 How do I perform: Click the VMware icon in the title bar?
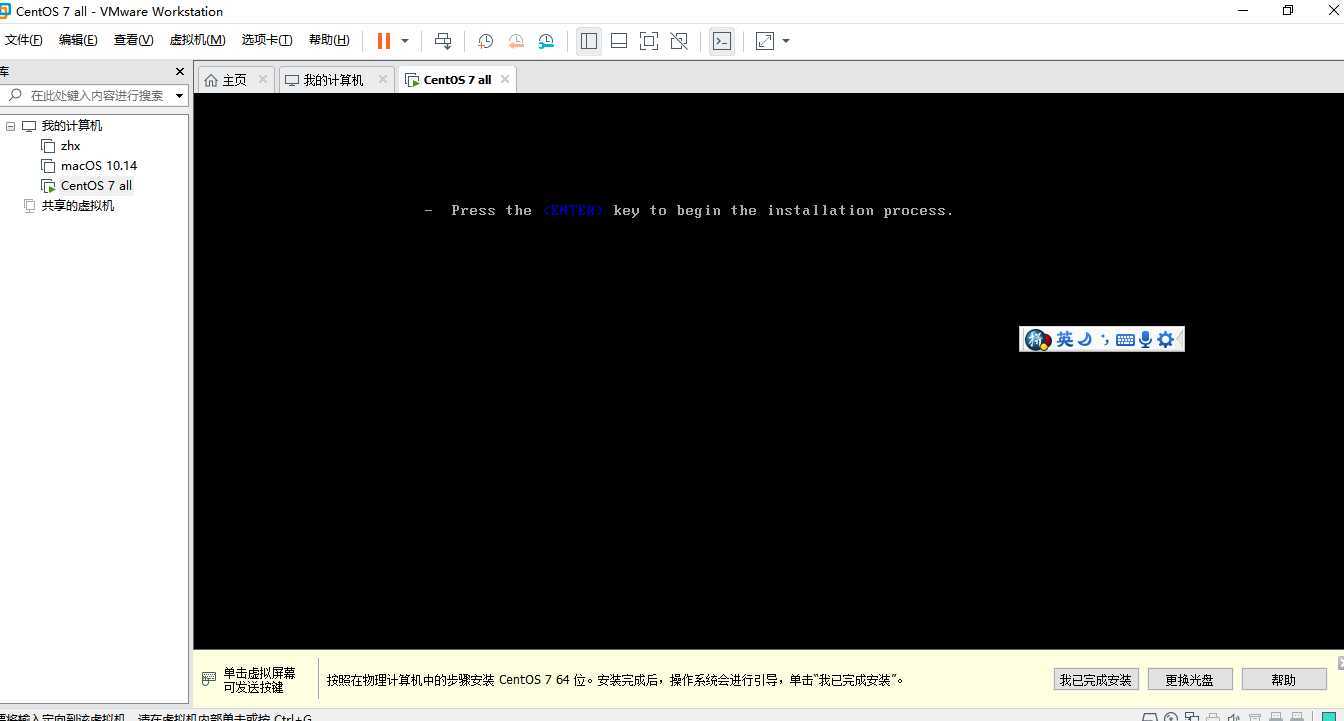tap(4, 11)
